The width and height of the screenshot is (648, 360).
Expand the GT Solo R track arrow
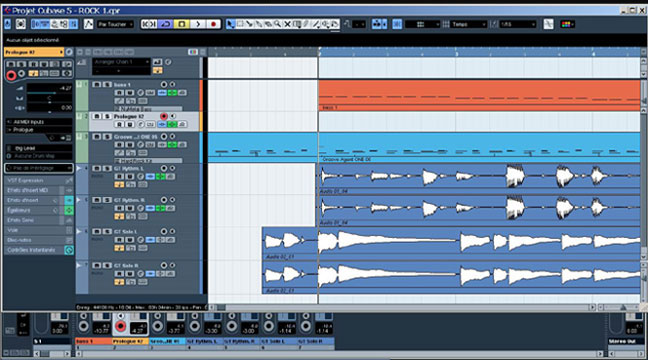point(79,265)
